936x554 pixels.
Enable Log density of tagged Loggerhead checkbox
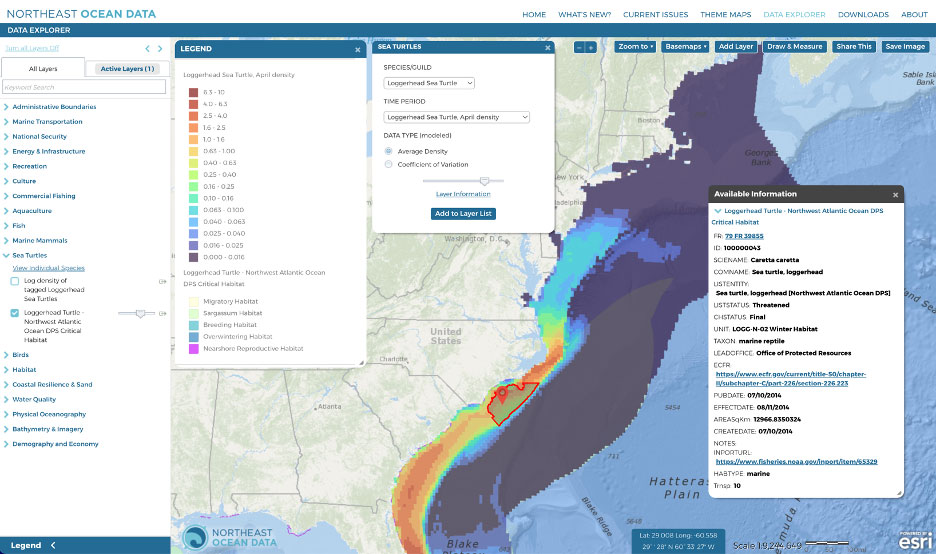pyautogui.click(x=15, y=281)
